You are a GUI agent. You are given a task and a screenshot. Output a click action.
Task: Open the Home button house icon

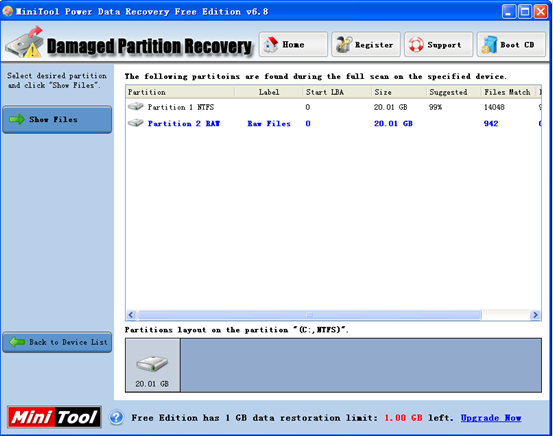pyautogui.click(x=271, y=45)
